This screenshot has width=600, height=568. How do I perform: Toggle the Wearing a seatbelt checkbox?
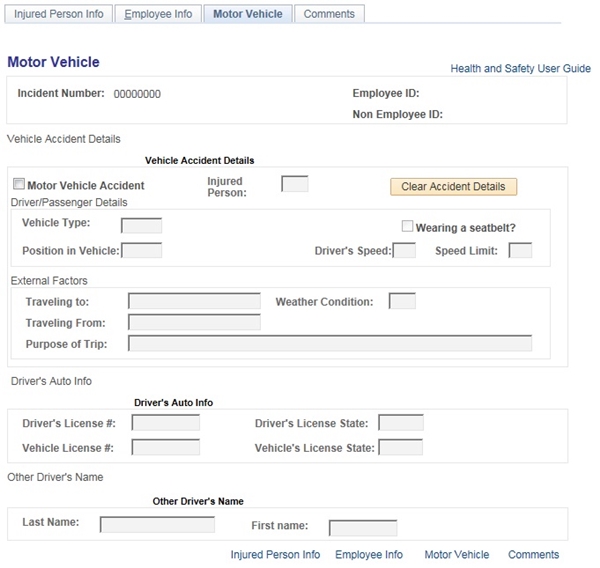tap(407, 227)
